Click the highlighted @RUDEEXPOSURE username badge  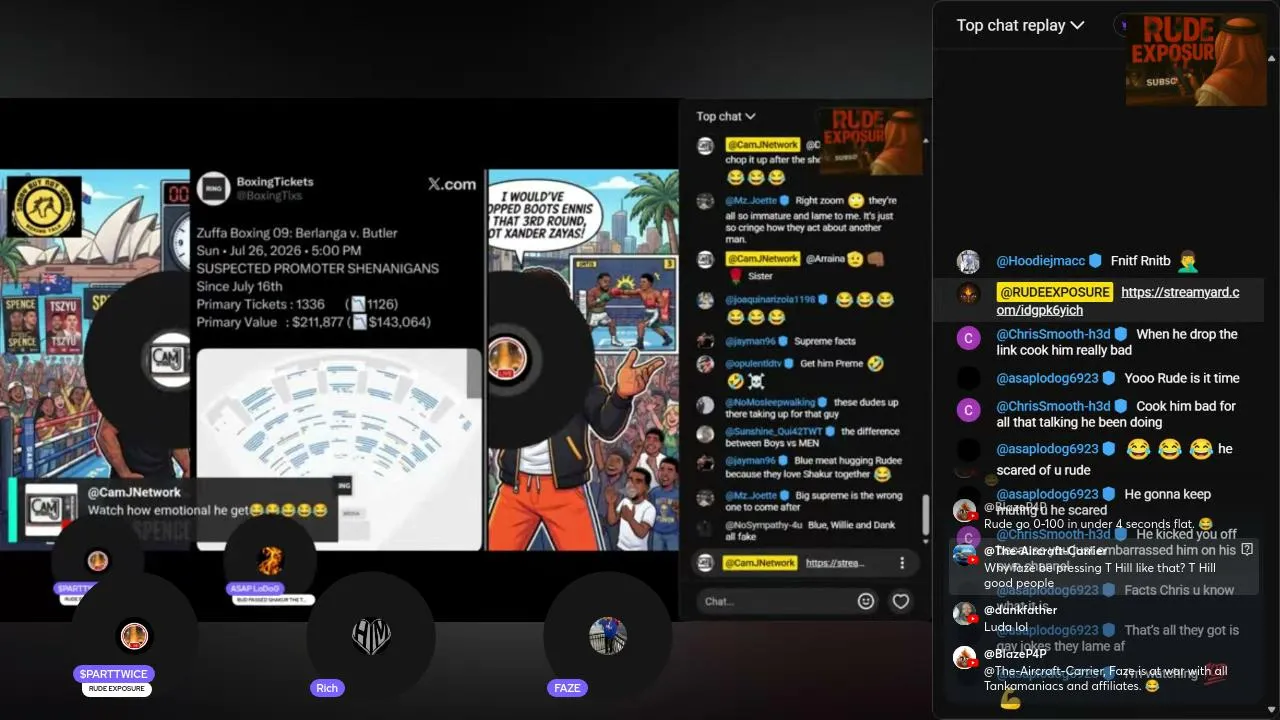1054,292
